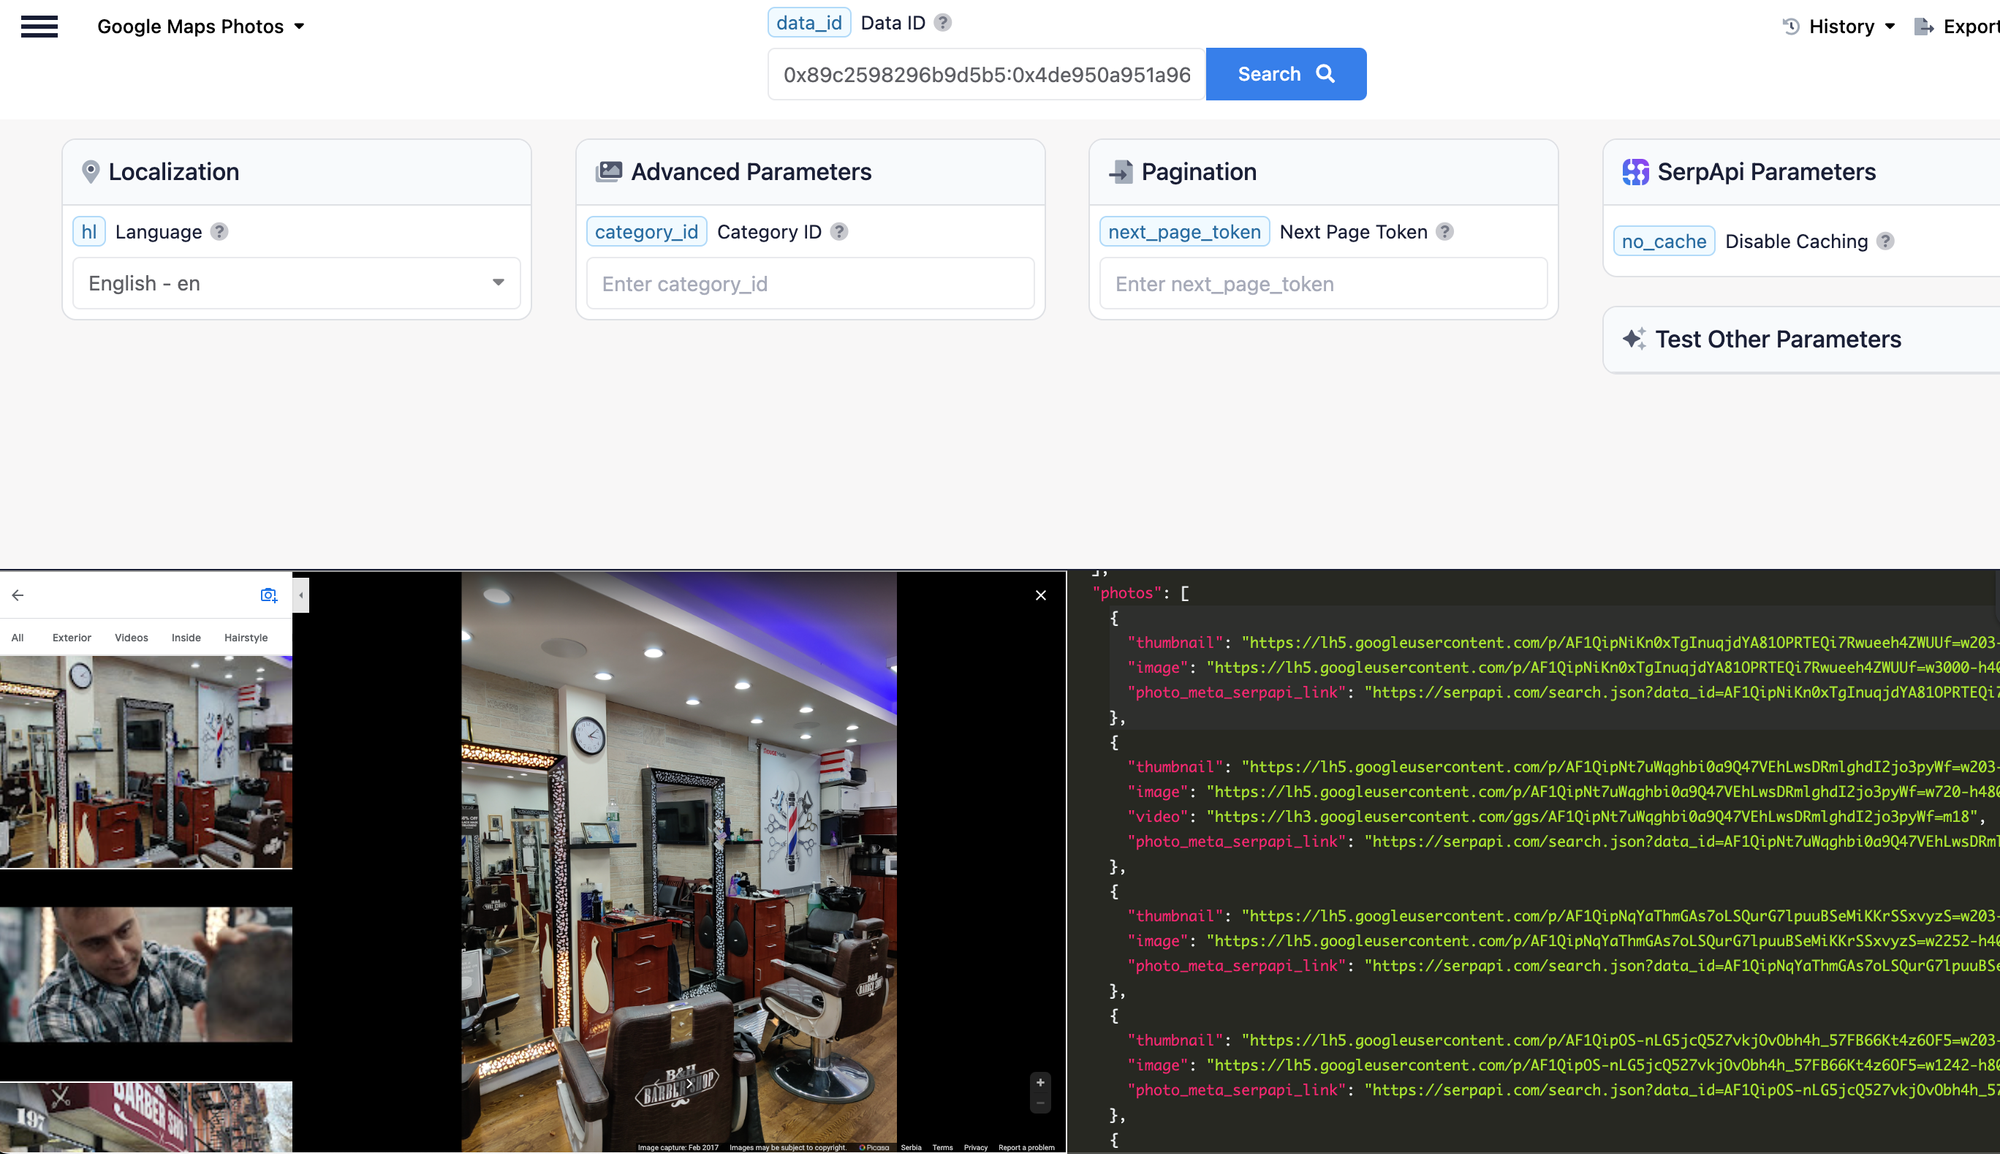Open the barber cutting hair thumbnail
Image resolution: width=2000 pixels, height=1154 pixels.
(146, 974)
